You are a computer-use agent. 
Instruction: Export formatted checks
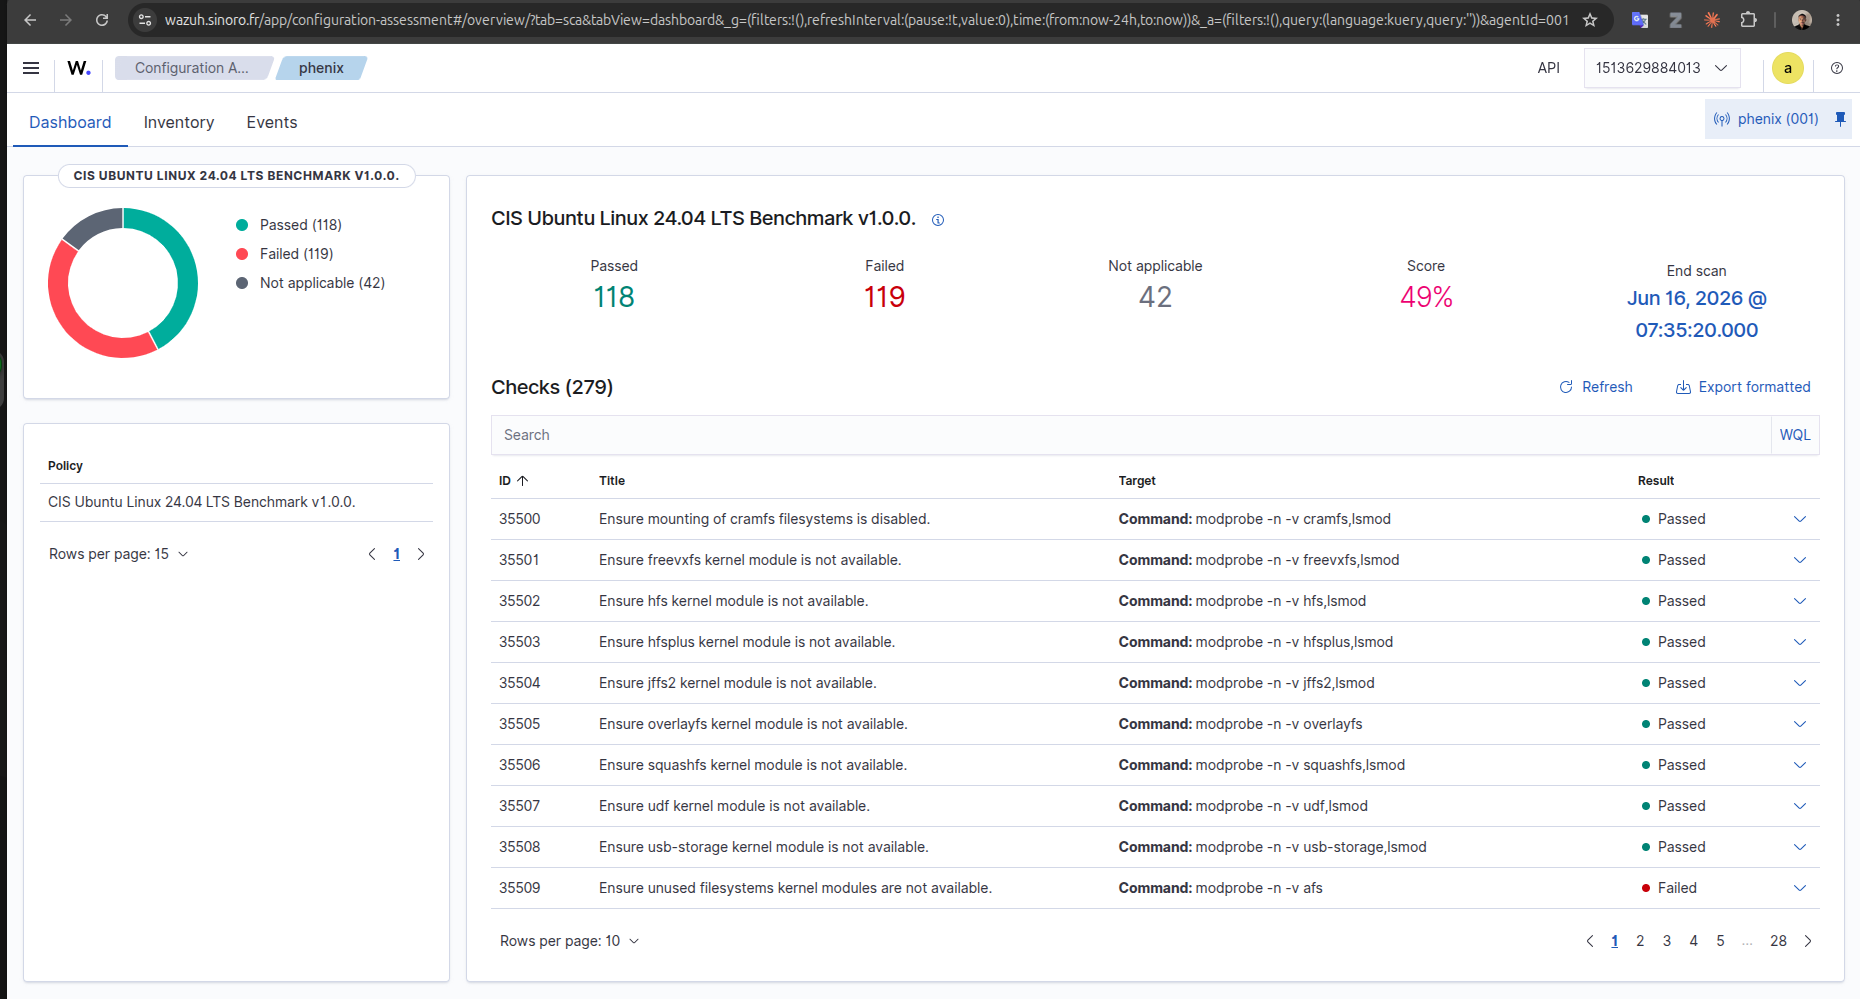(x=1743, y=387)
